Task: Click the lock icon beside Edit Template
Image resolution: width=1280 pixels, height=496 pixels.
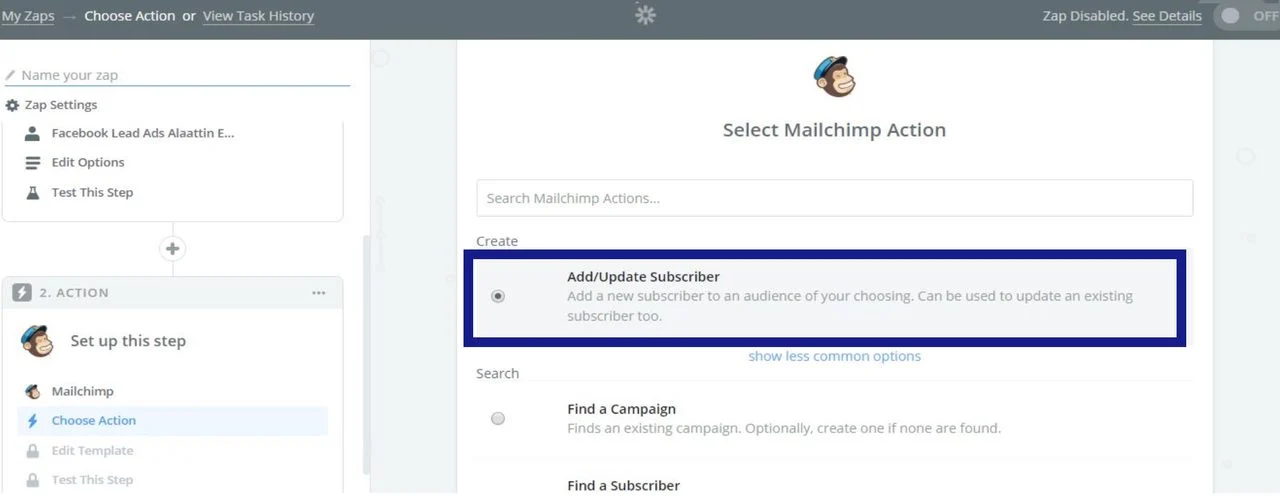Action: (x=33, y=451)
